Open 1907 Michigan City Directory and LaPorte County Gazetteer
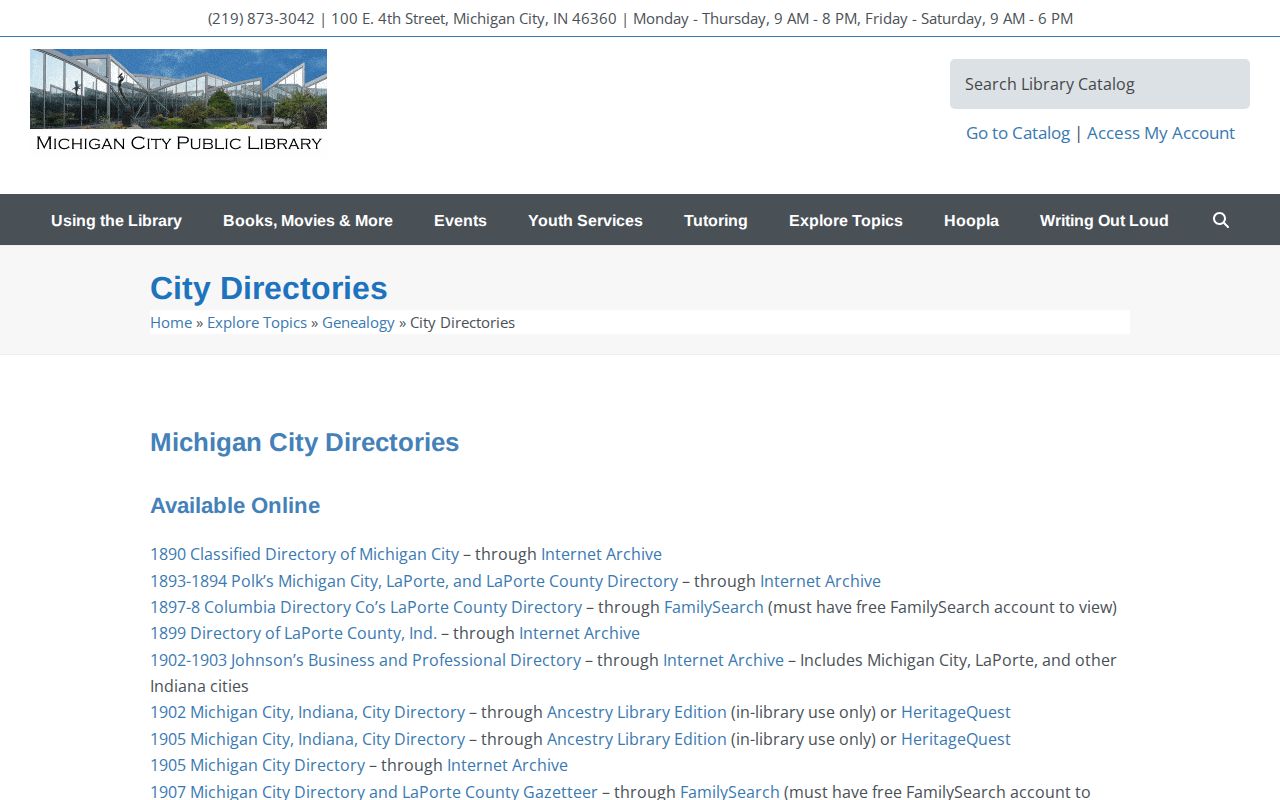Viewport: 1280px width, 800px height. tap(374, 791)
